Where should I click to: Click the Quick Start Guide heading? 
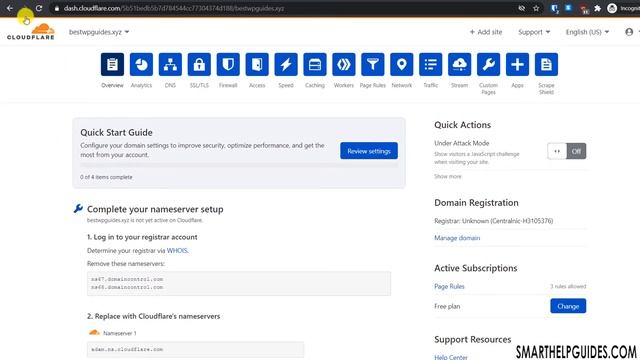(116, 132)
